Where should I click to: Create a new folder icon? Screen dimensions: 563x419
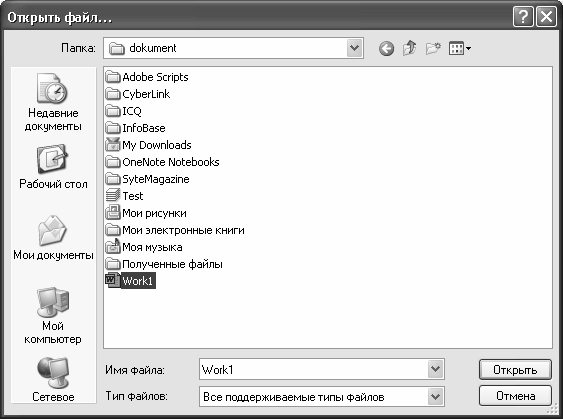[433, 48]
